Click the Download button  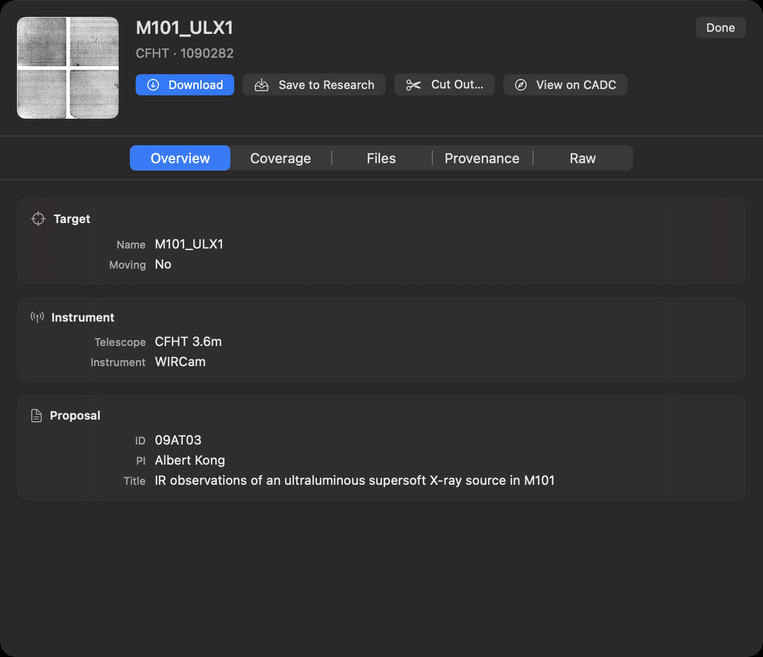184,85
